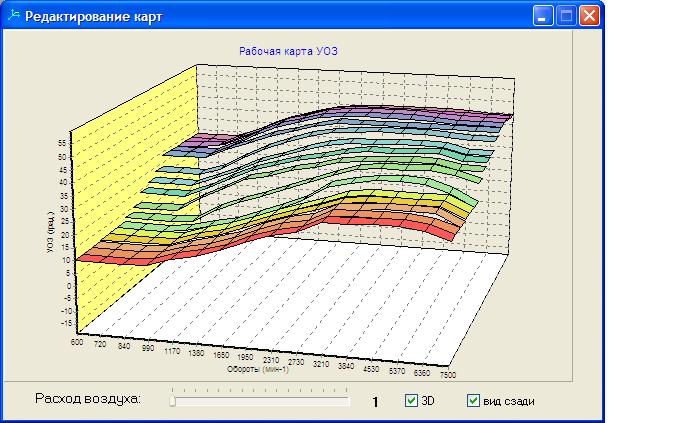Click the вид сзади label text
The width and height of the screenshot is (683, 423).
coord(508,401)
